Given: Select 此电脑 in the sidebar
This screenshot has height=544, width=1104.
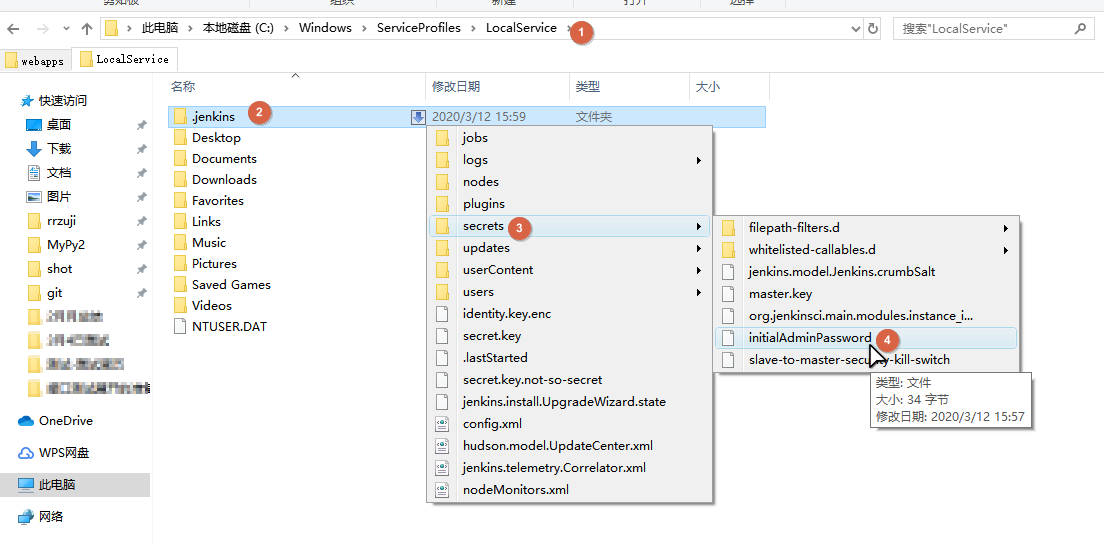Looking at the screenshot, I should pyautogui.click(x=75, y=485).
